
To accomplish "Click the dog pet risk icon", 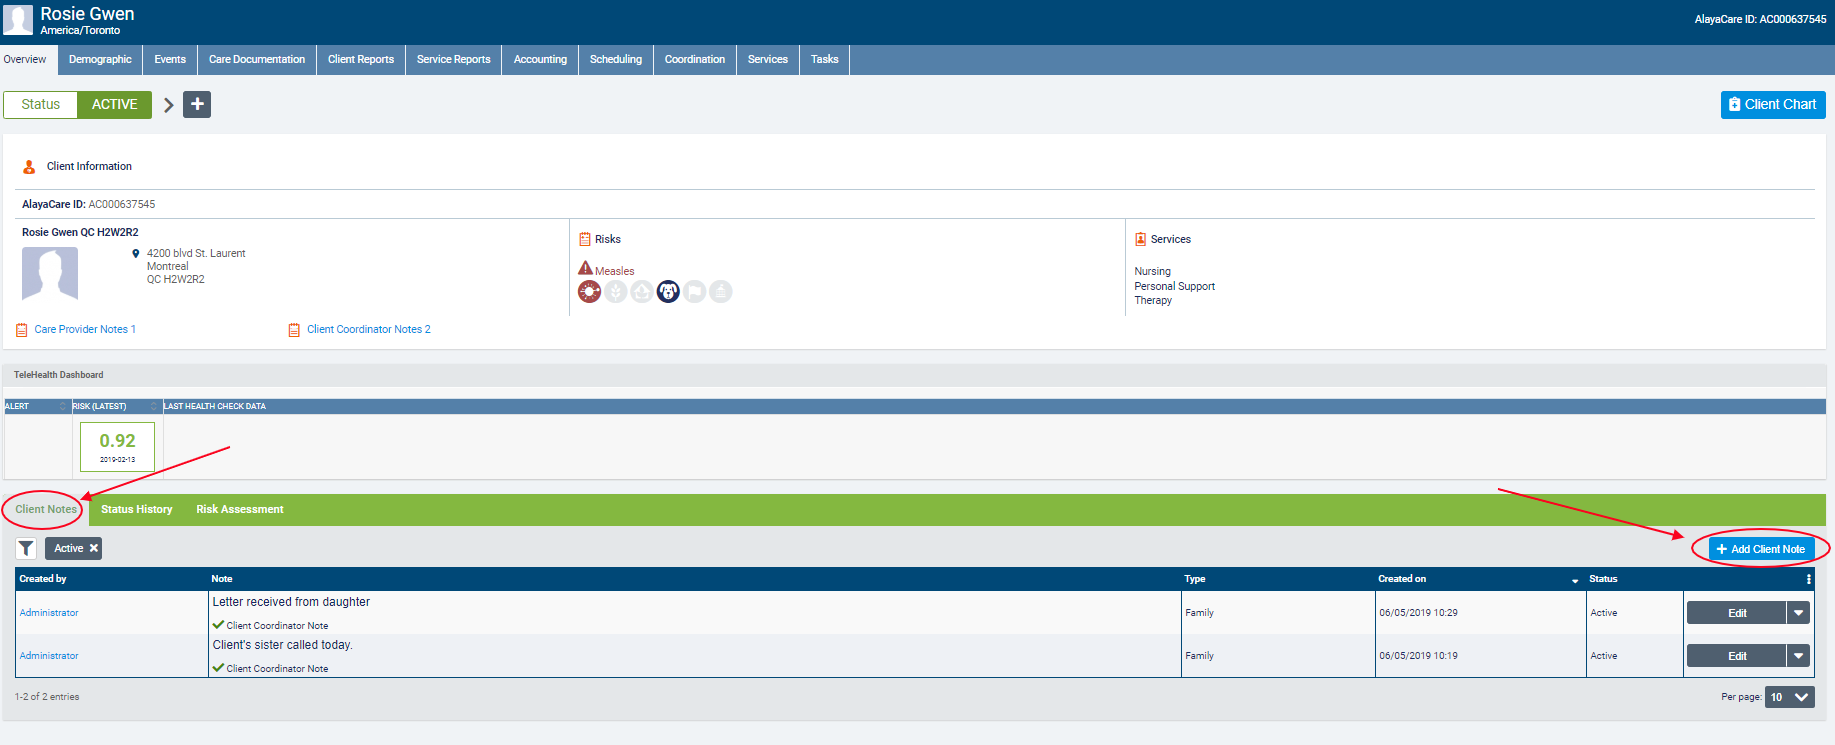I will [668, 291].
